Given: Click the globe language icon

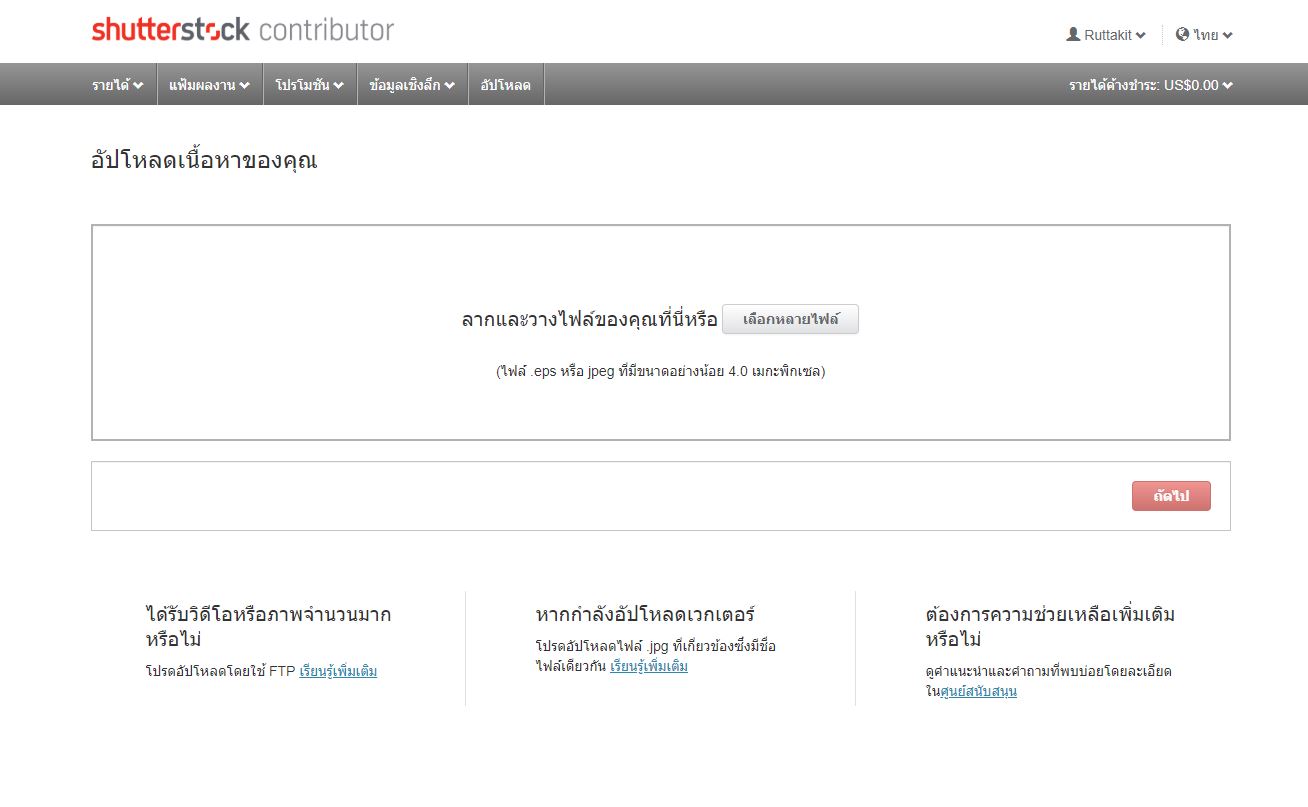Looking at the screenshot, I should pyautogui.click(x=1183, y=34).
